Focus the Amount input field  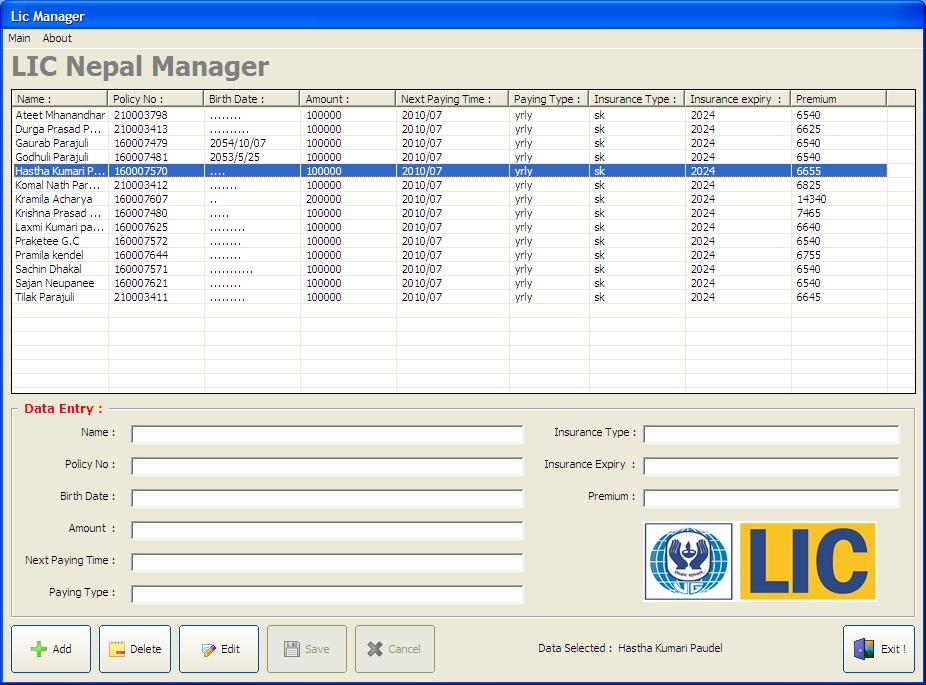[327, 530]
